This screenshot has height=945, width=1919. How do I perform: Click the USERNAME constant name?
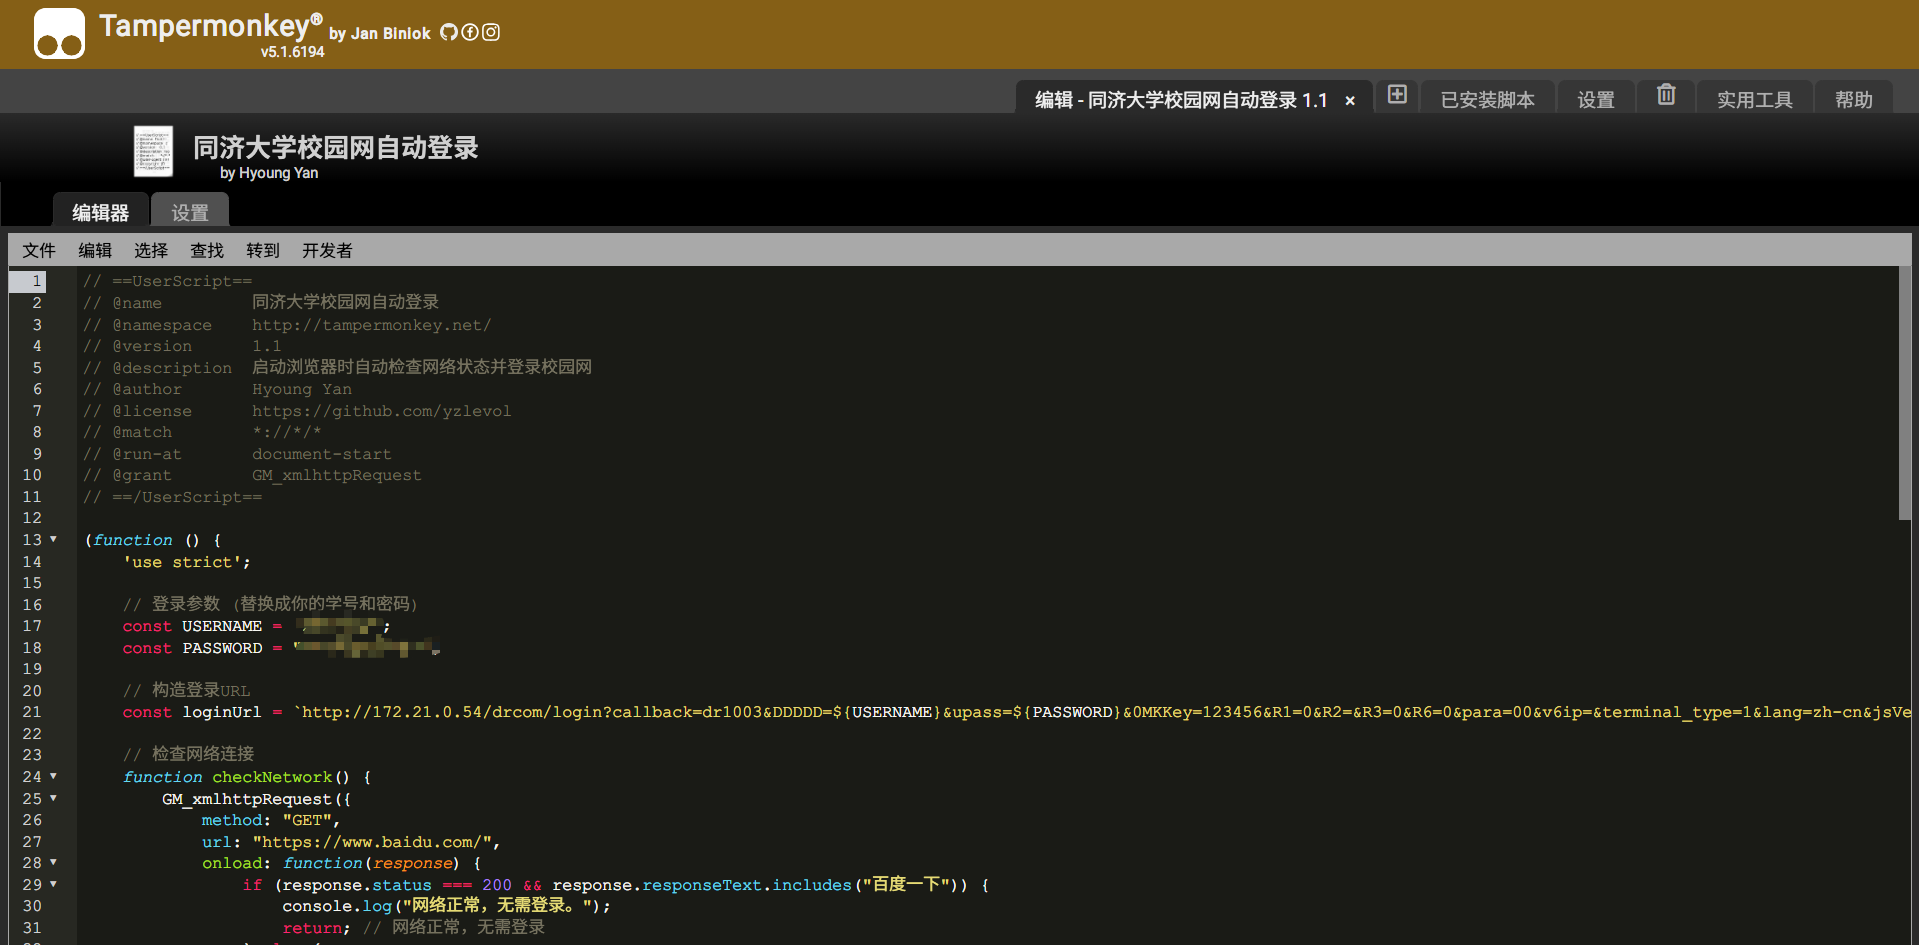pos(222,626)
